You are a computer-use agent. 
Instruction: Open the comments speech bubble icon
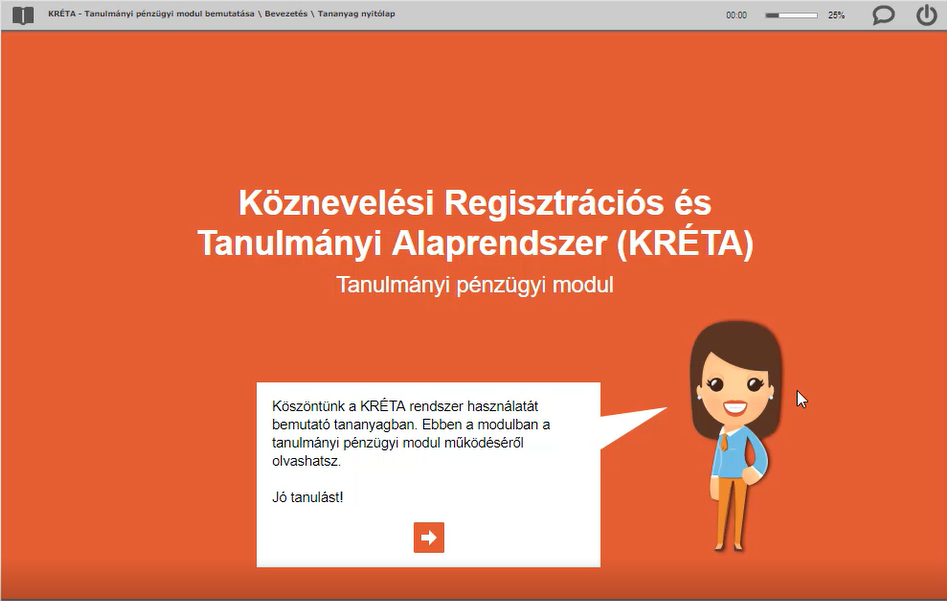883,14
